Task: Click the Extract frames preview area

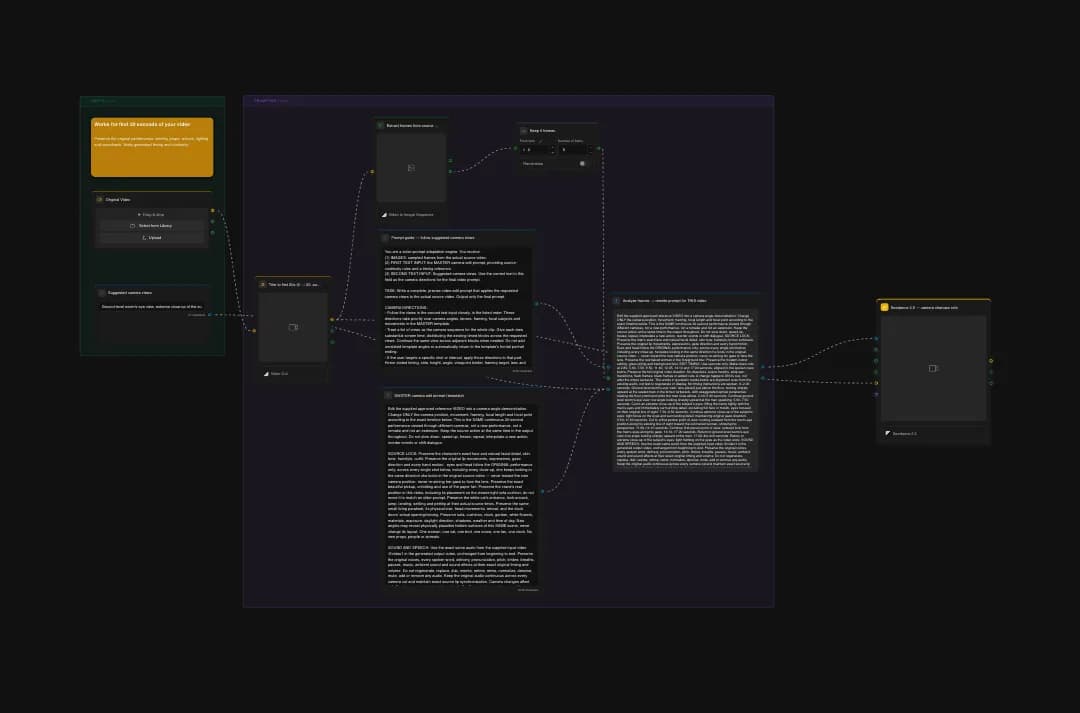Action: point(411,168)
